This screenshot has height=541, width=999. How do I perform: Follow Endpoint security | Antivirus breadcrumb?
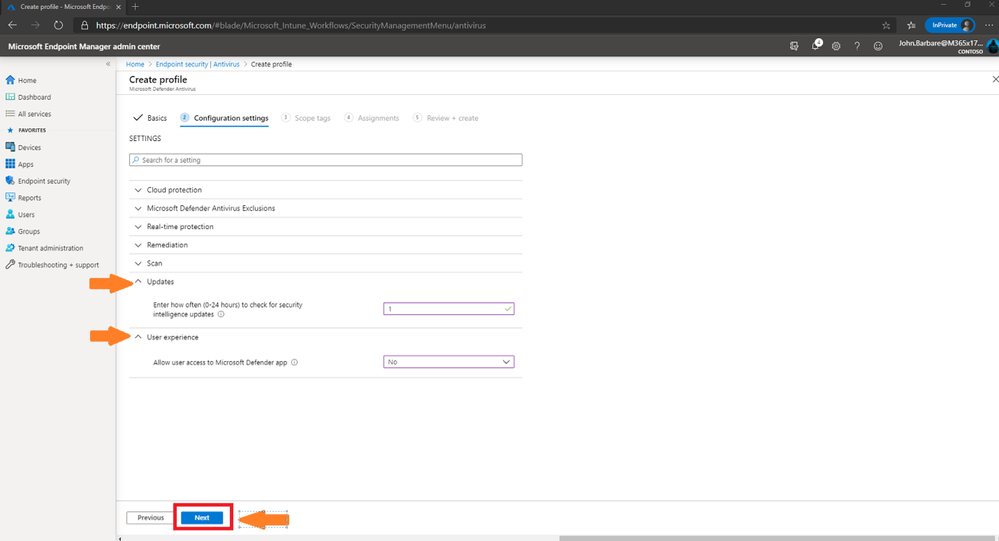click(x=198, y=64)
